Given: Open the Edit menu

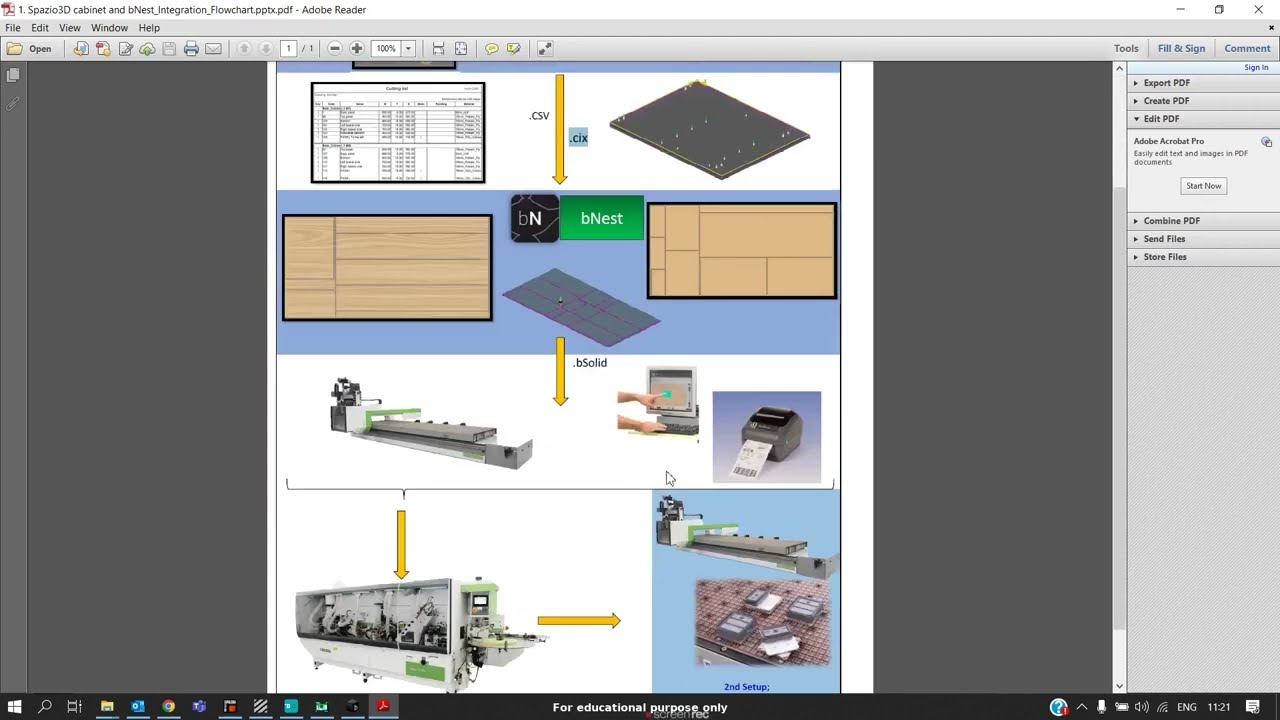Looking at the screenshot, I should coord(40,28).
